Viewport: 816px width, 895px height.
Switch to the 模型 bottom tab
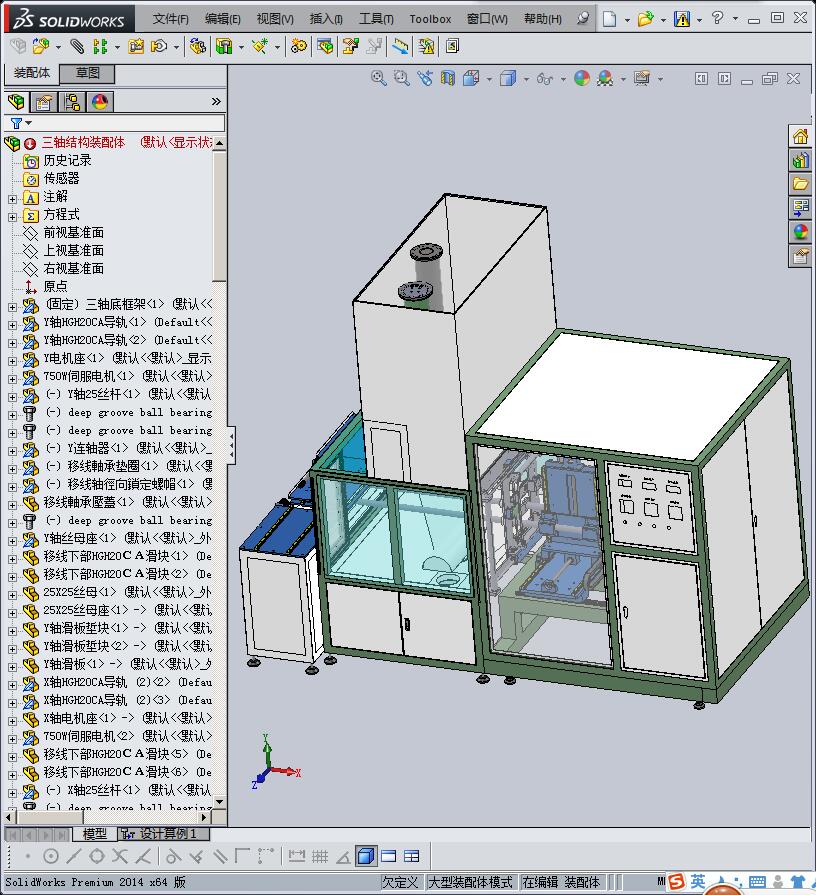[95, 834]
